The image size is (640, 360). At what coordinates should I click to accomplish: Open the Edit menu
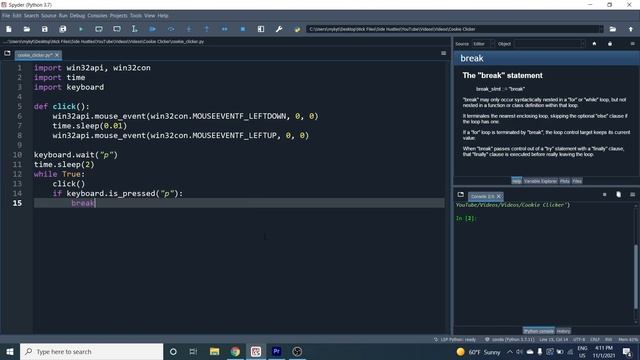click(x=17, y=16)
